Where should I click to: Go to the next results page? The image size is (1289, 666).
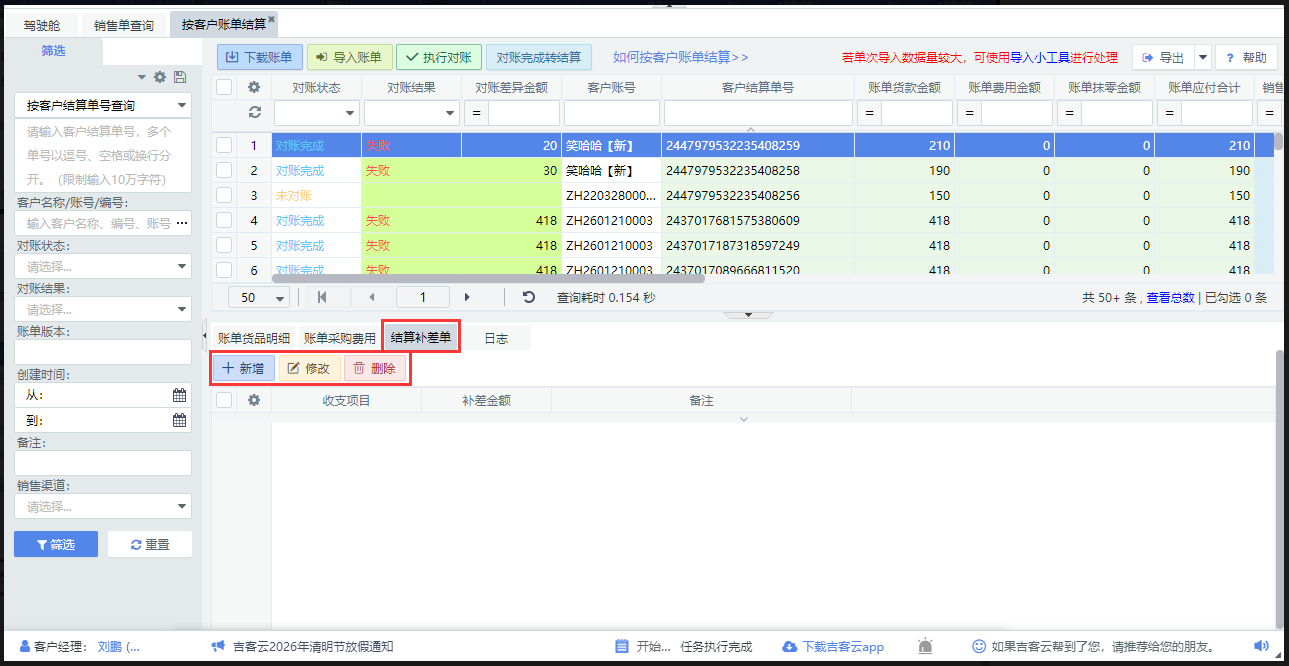click(x=467, y=297)
